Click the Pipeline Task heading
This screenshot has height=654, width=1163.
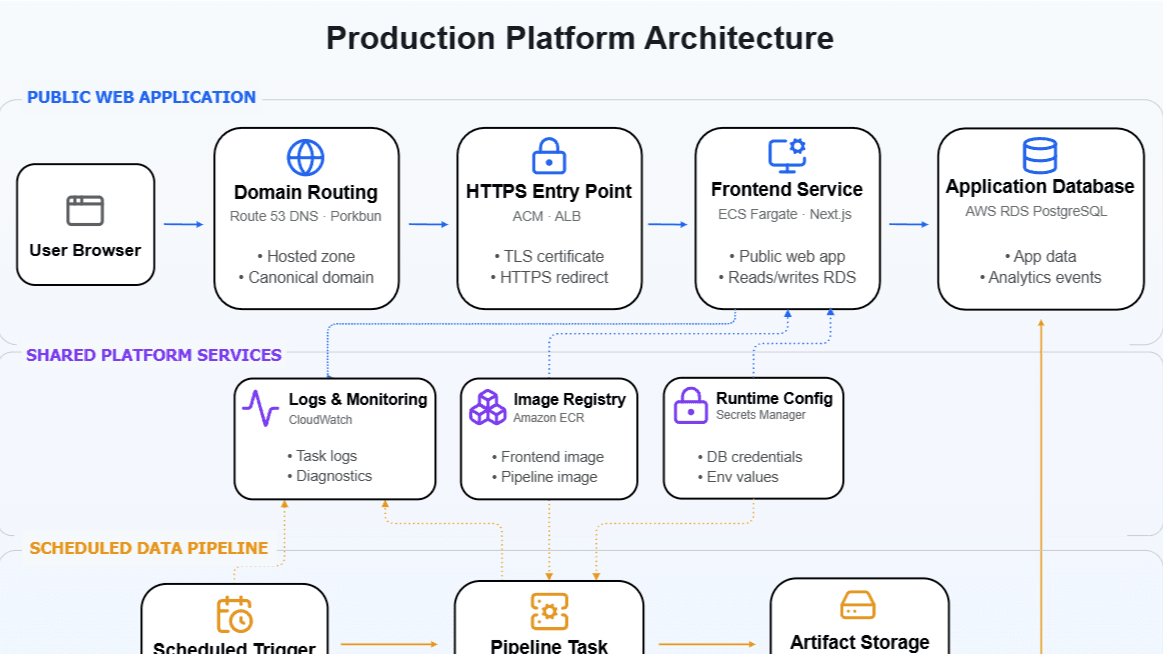(x=549, y=646)
